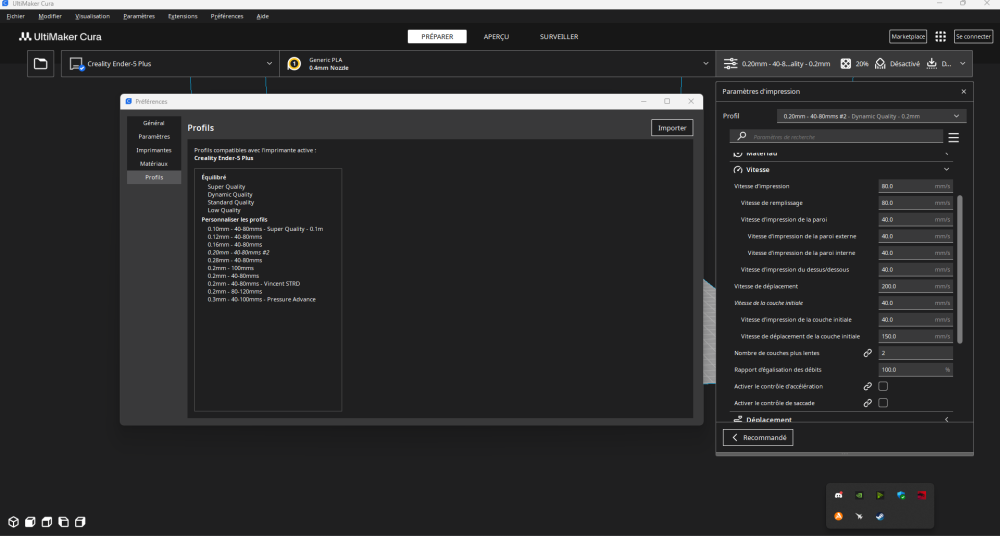The width and height of the screenshot is (1000, 536).
Task: Switch to the APERÇU stage tab
Action: click(x=496, y=37)
